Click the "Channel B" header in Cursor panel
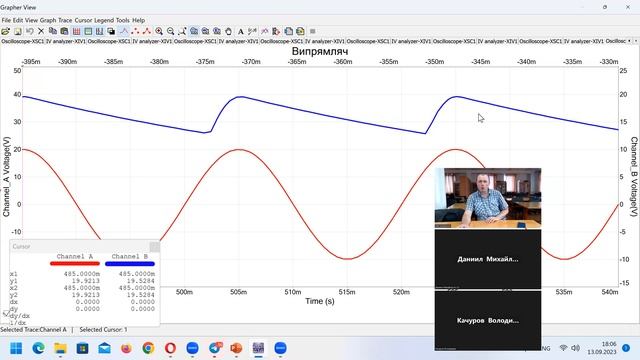Image resolution: width=640 pixels, height=360 pixels. pyautogui.click(x=130, y=256)
